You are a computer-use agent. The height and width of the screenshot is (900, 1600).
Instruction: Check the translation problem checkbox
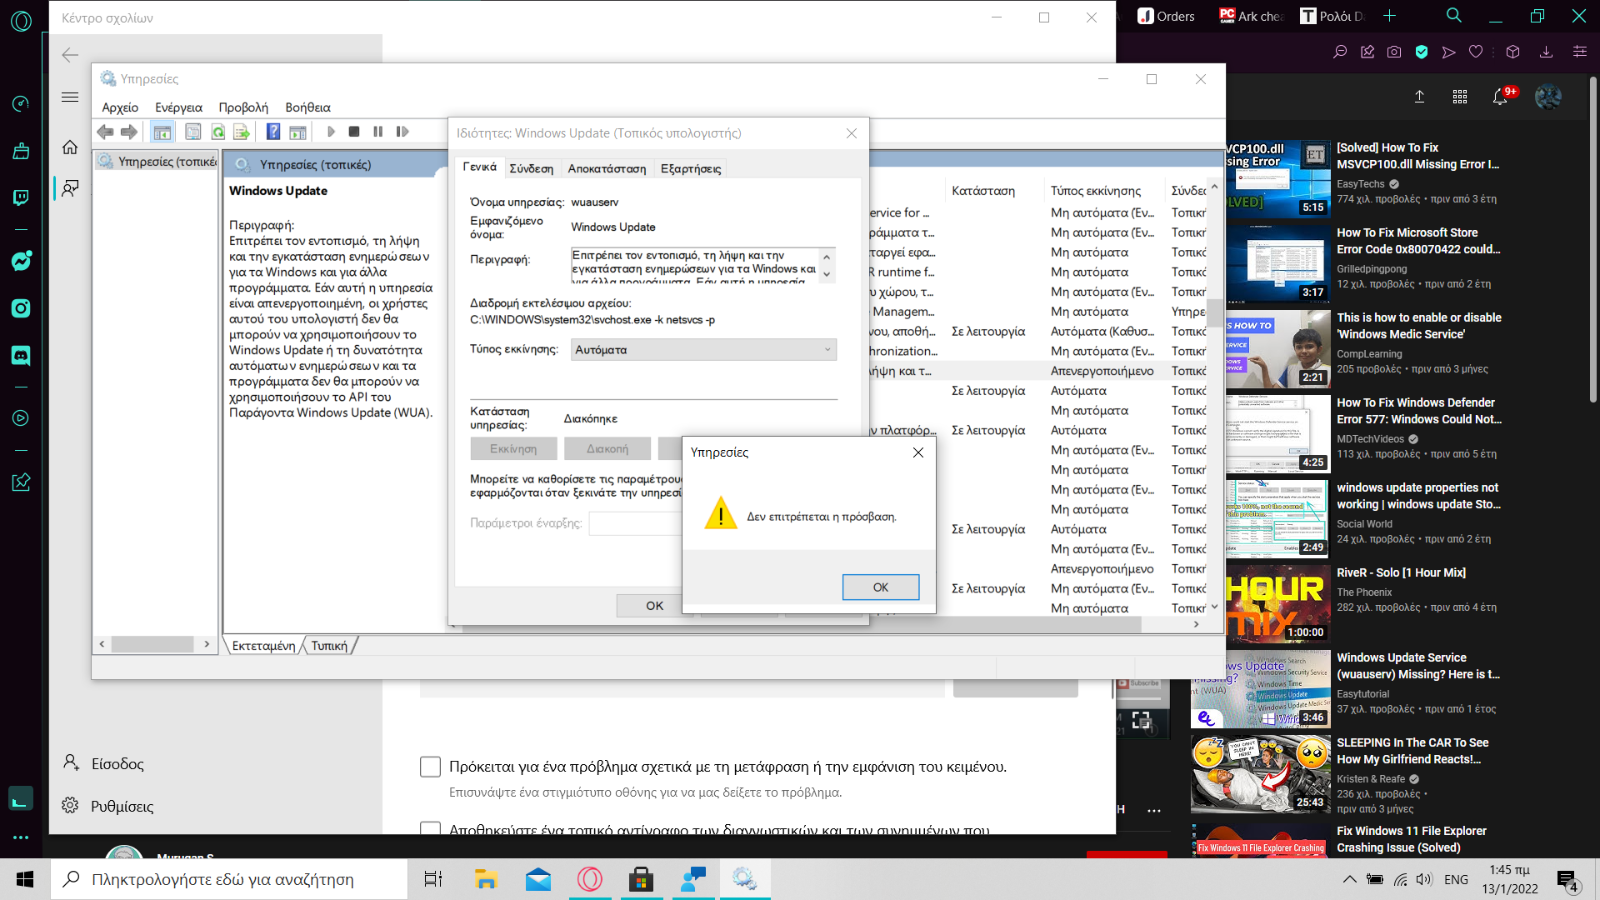pyautogui.click(x=430, y=767)
